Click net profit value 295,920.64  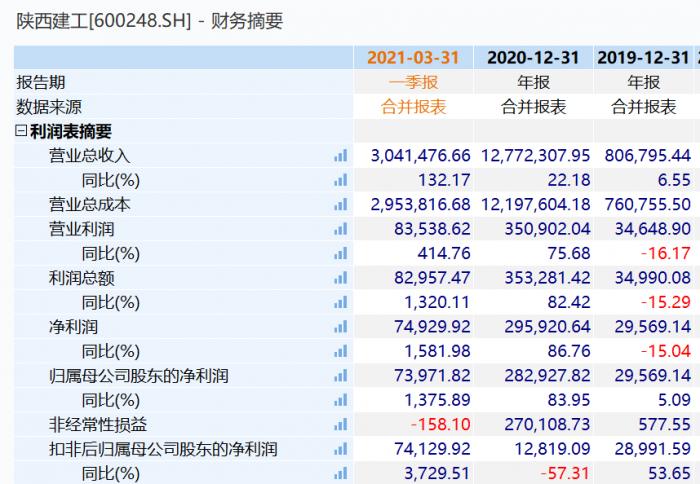(547, 327)
